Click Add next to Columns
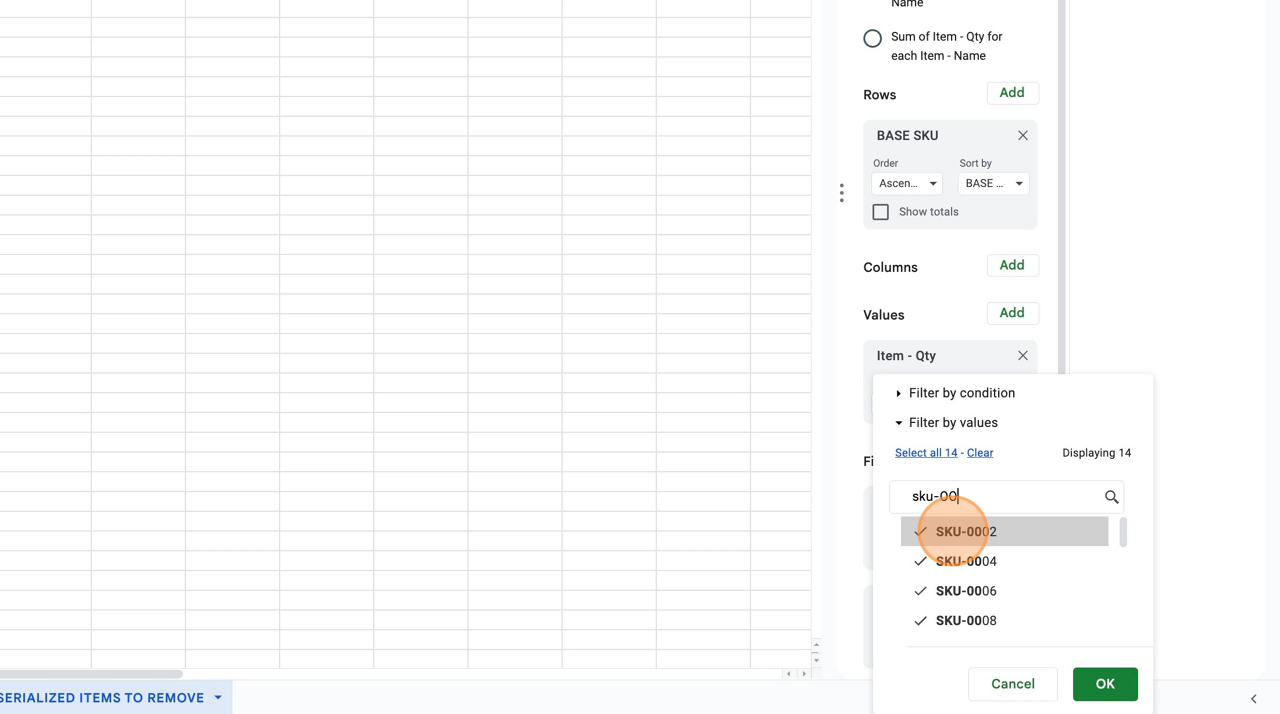The height and width of the screenshot is (714, 1280). [1012, 265]
